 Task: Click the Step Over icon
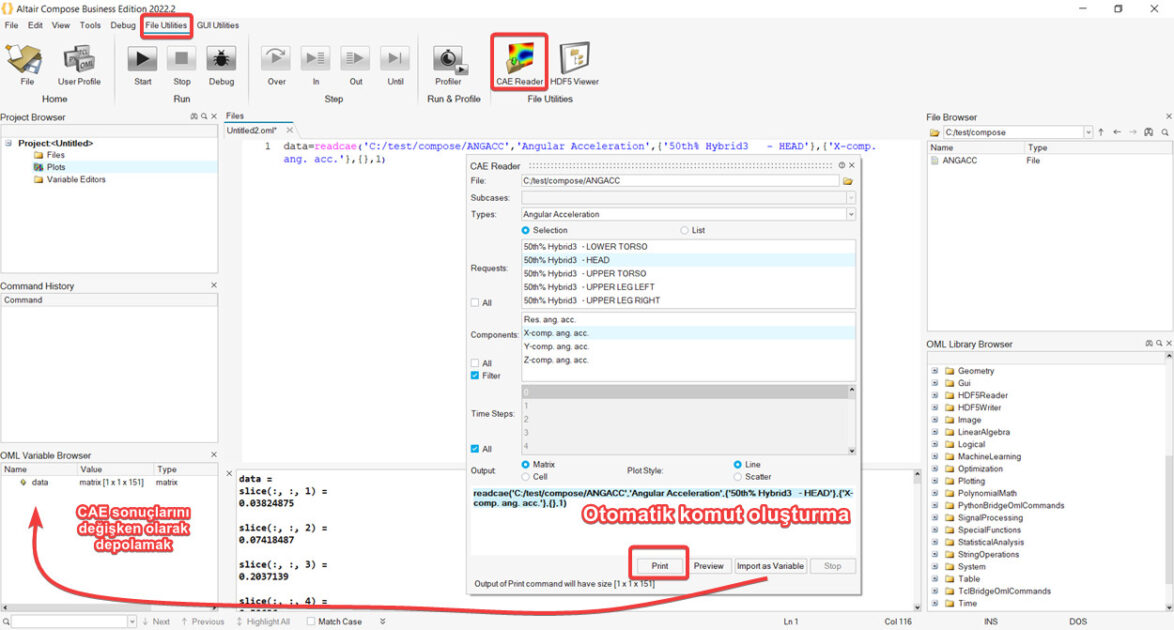(276, 61)
